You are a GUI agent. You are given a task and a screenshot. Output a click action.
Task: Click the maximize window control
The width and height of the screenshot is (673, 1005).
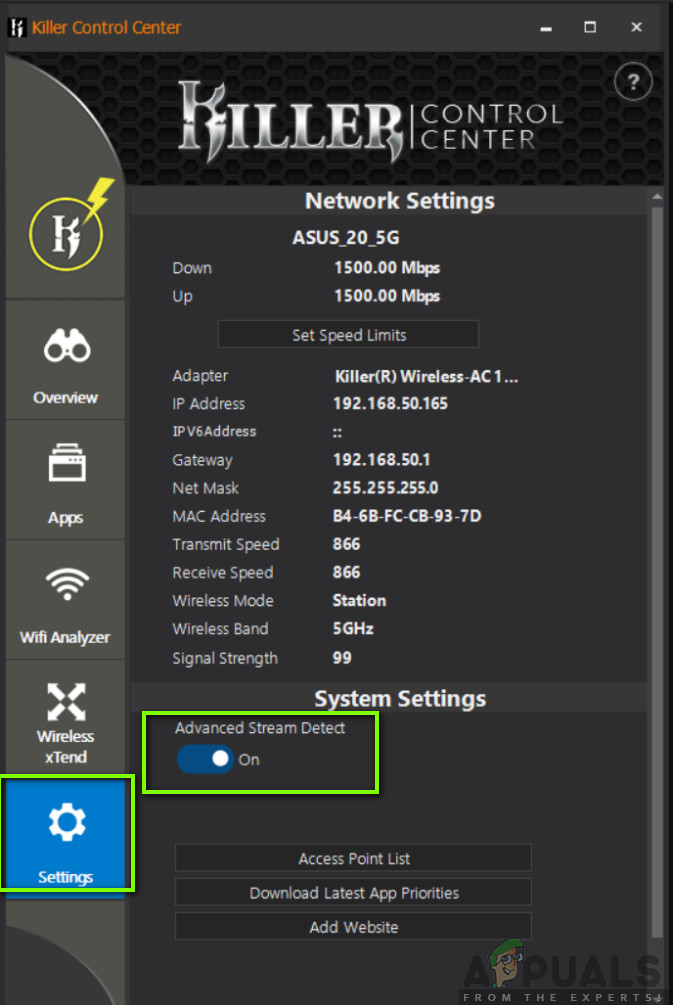coord(590,28)
